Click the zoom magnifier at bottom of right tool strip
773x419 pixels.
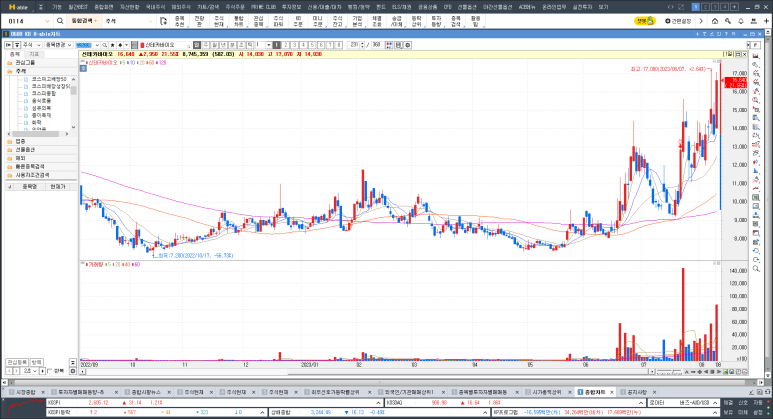[756, 269]
